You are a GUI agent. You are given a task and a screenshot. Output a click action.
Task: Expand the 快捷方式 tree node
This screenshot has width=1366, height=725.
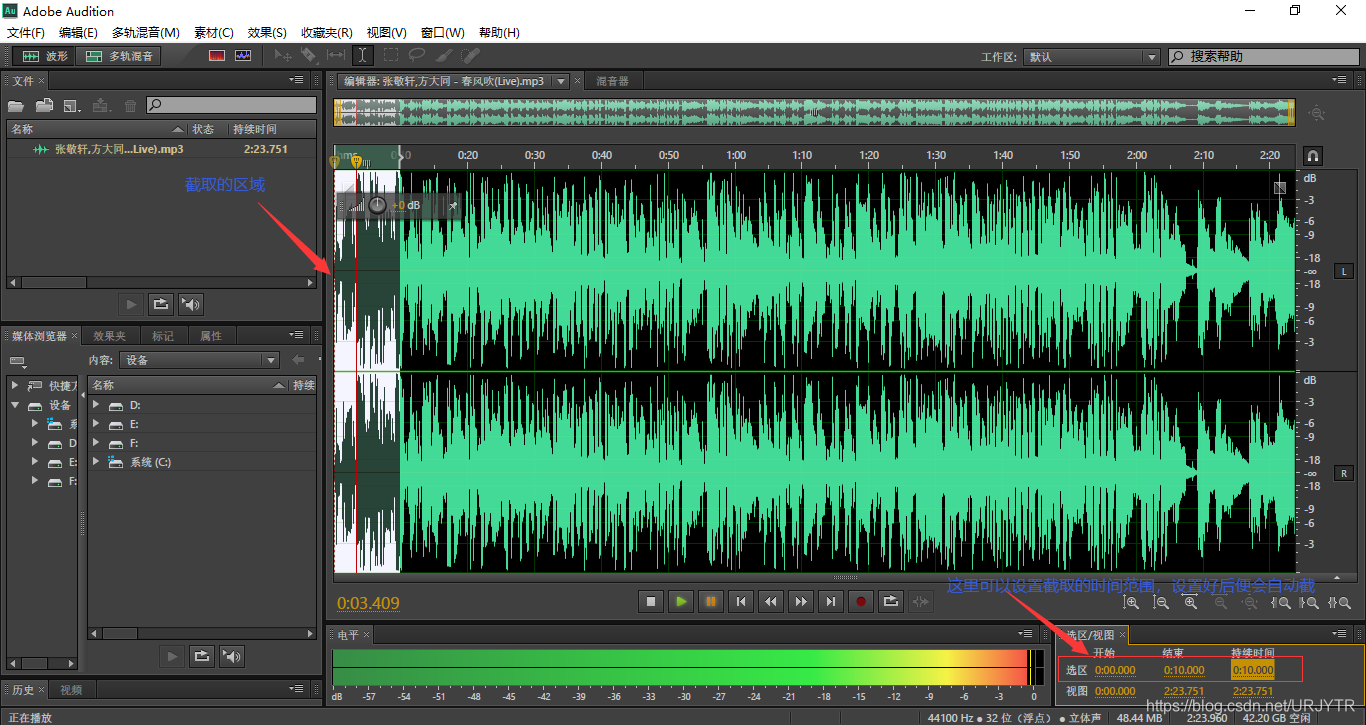click(15, 385)
